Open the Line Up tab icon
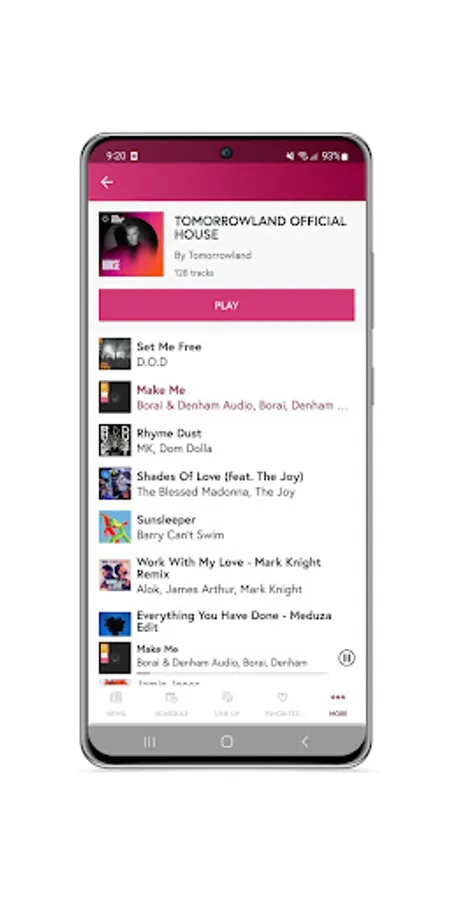 (227, 698)
